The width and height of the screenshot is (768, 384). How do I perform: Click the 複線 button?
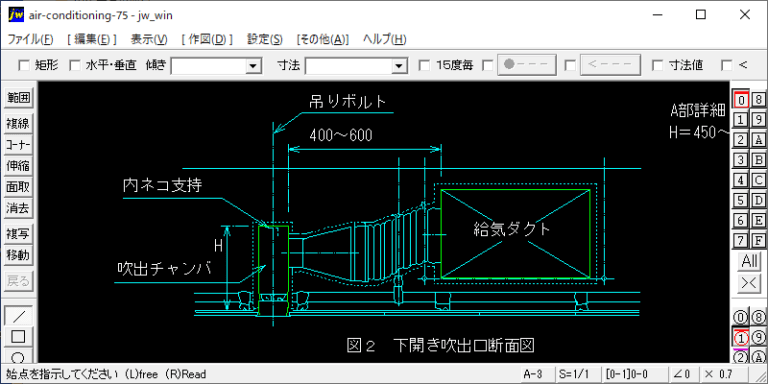pos(18,123)
